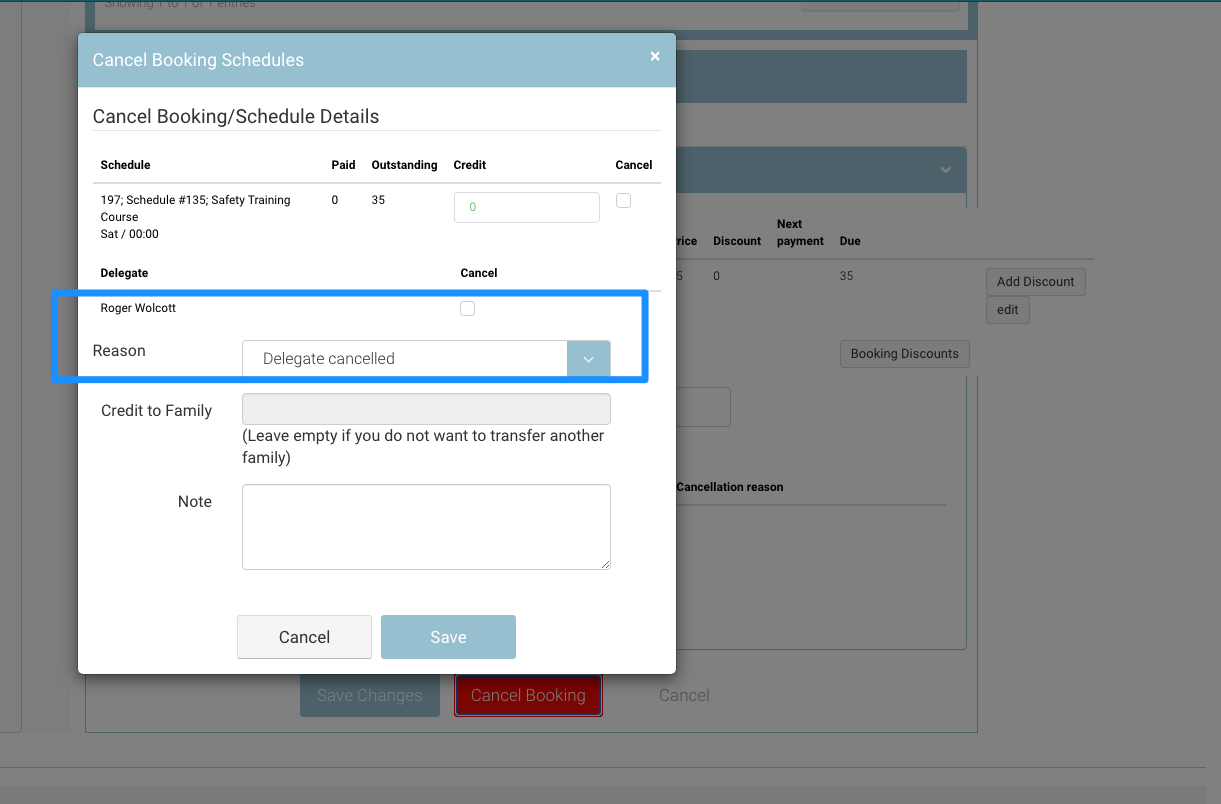Click the Credit amount input field
This screenshot has height=804, width=1221.
[526, 207]
